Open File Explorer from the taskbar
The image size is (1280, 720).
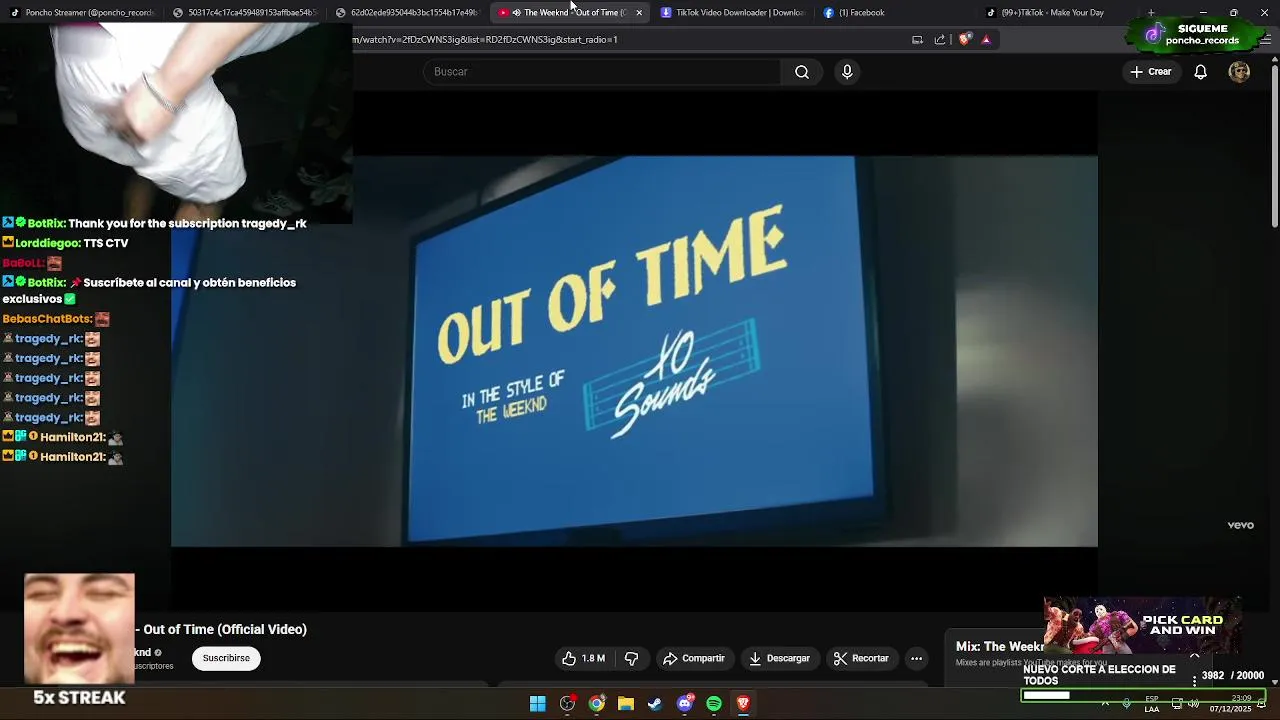point(626,704)
